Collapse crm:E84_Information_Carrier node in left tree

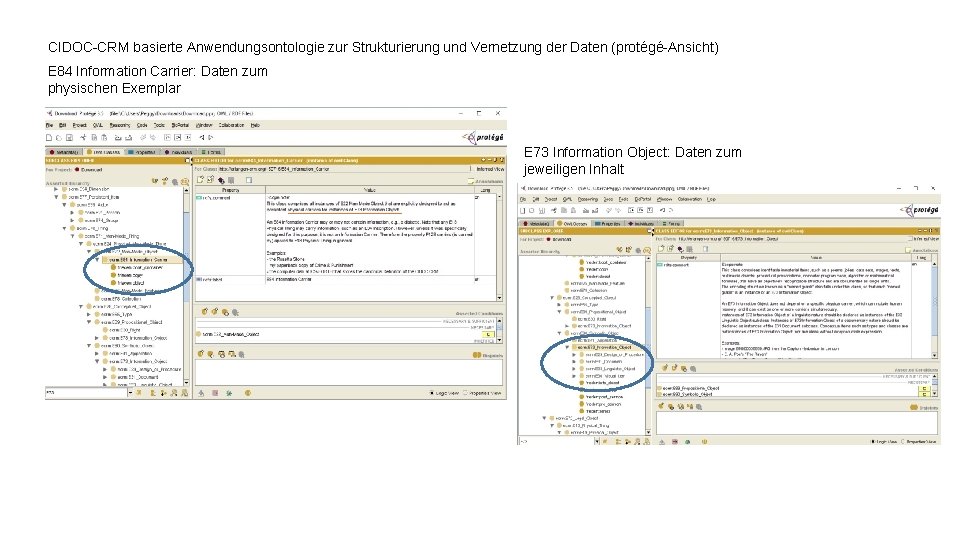(97, 260)
